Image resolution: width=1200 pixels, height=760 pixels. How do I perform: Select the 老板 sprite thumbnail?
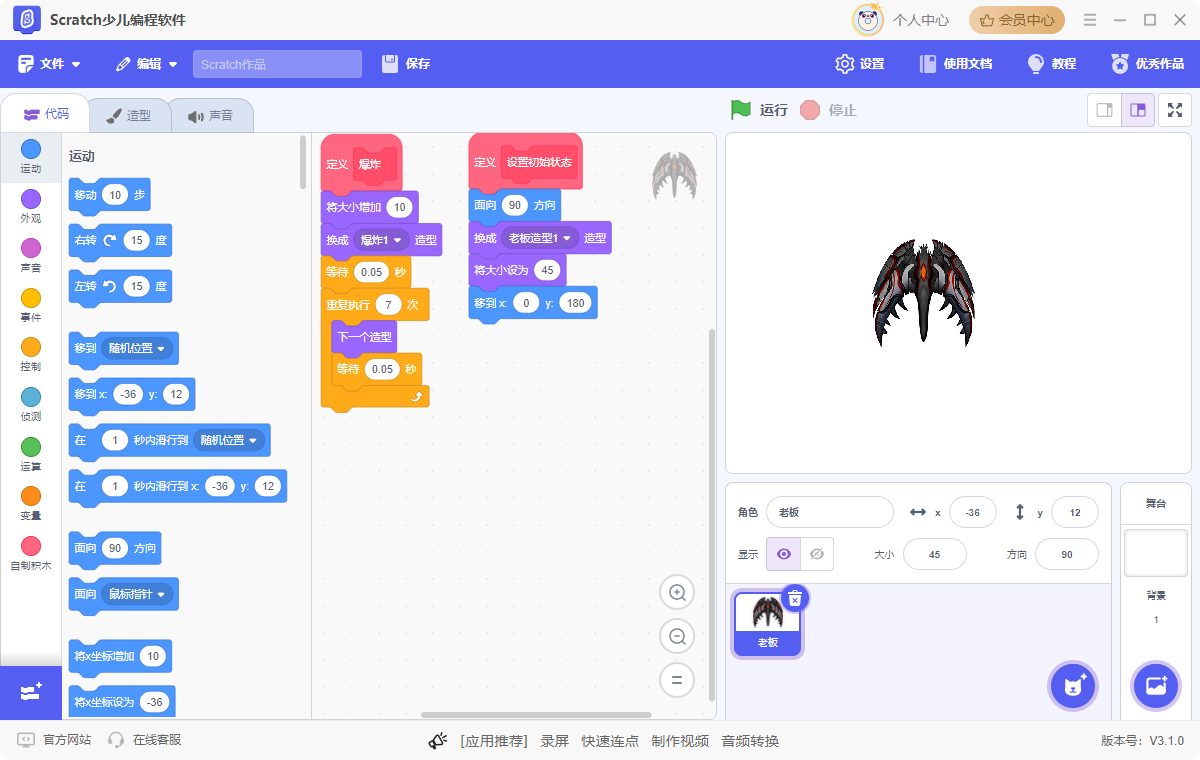(x=767, y=620)
